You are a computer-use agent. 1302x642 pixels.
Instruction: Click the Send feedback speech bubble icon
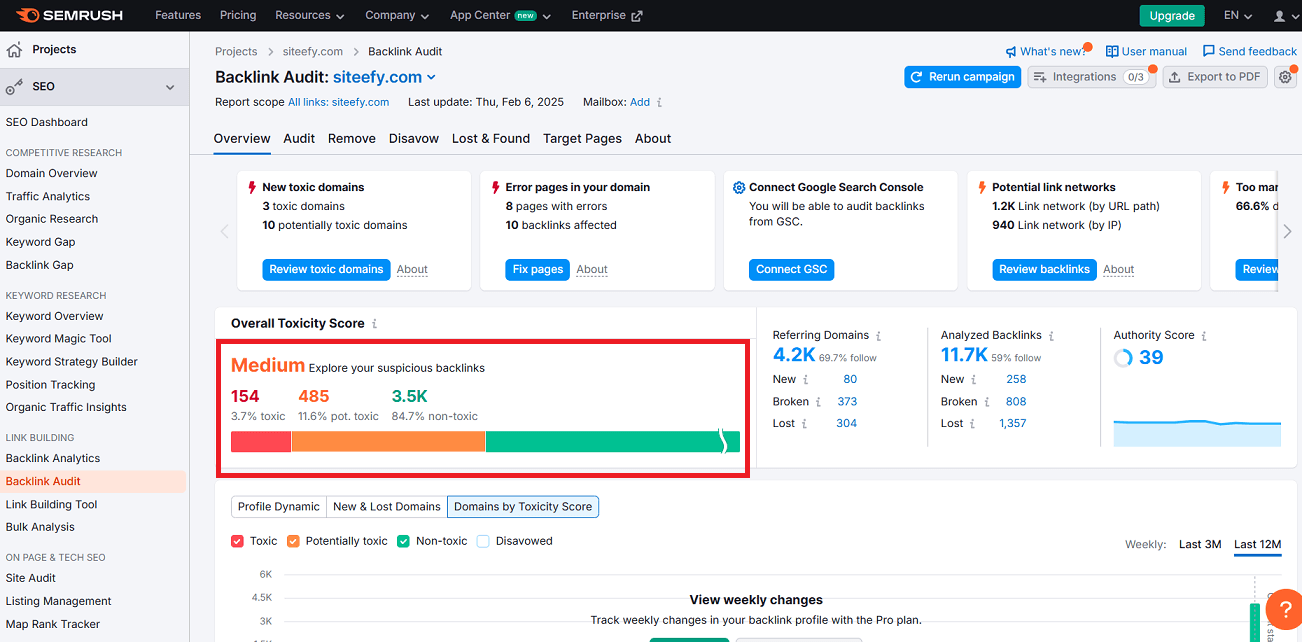1207,51
